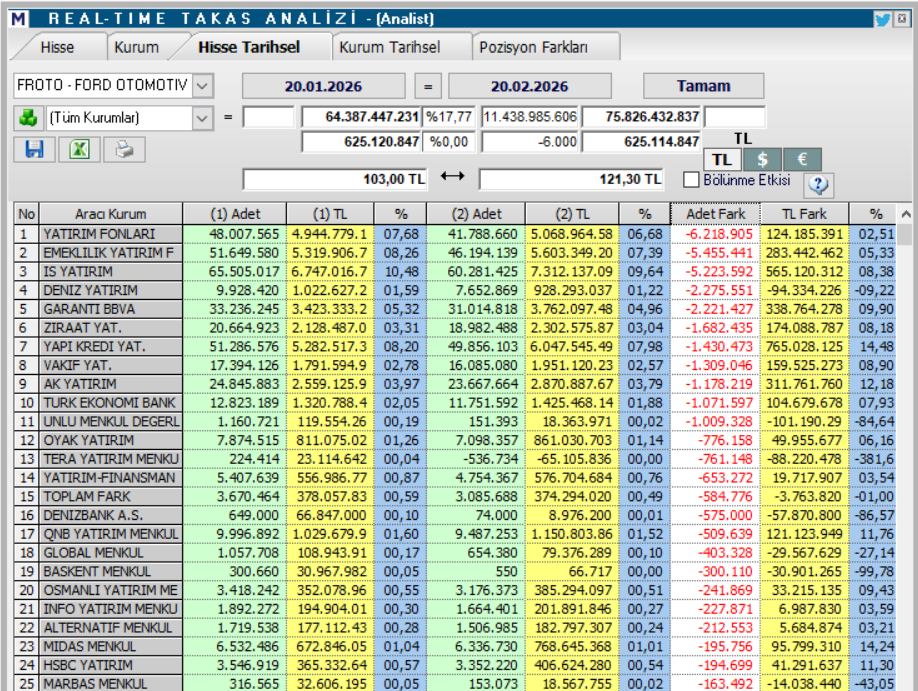Click the double-headed arrow between prices

pyautogui.click(x=453, y=177)
